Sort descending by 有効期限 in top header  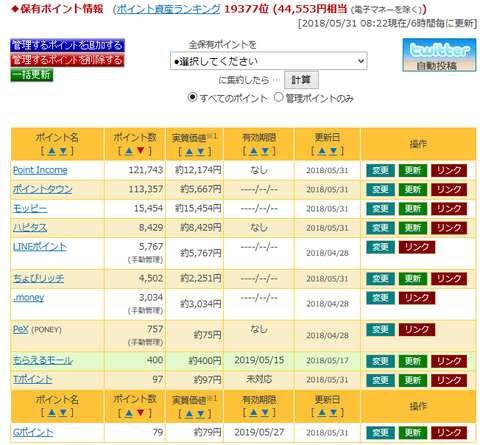click(x=265, y=151)
